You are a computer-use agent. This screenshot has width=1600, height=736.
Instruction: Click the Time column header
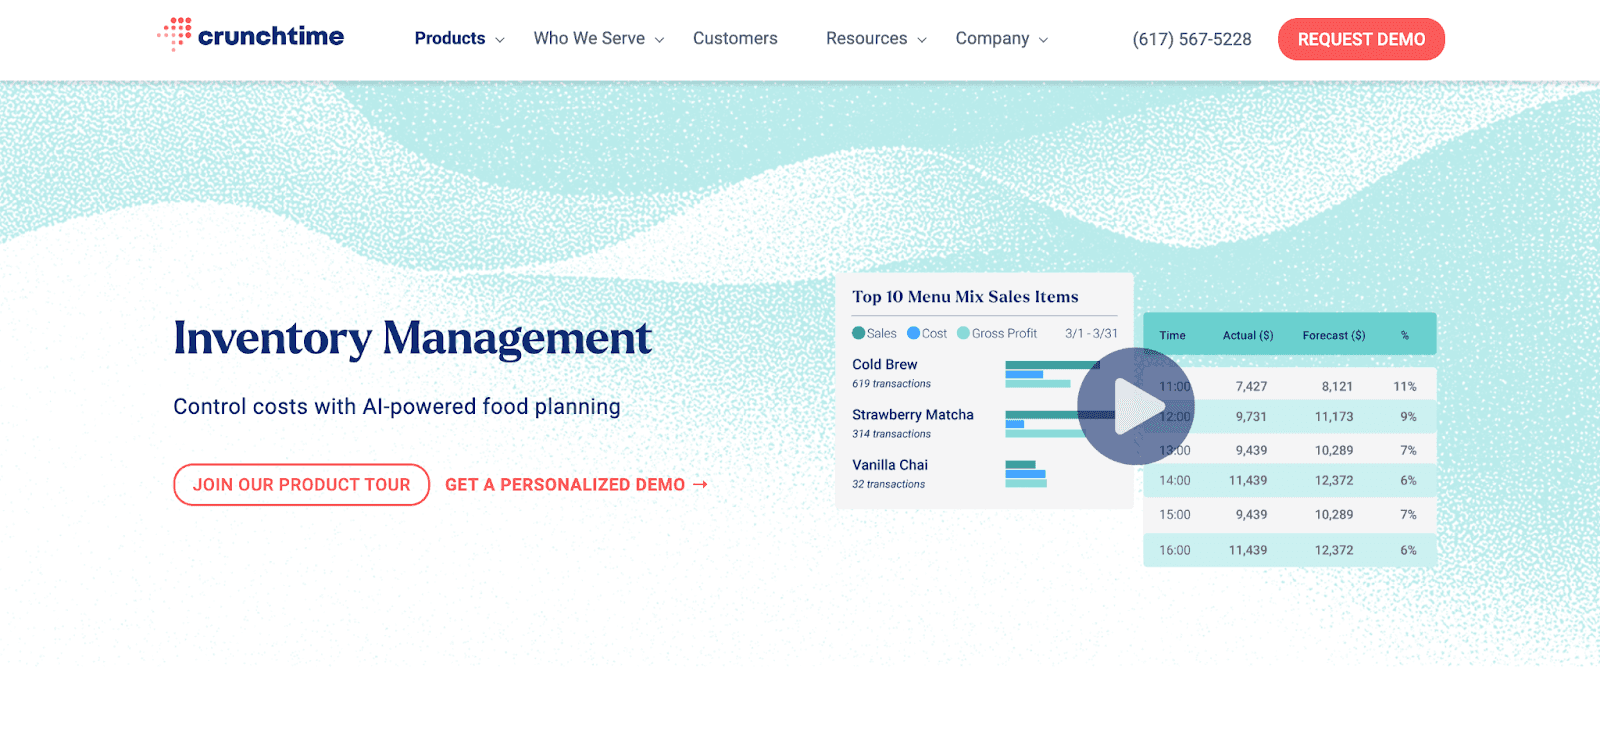1172,335
